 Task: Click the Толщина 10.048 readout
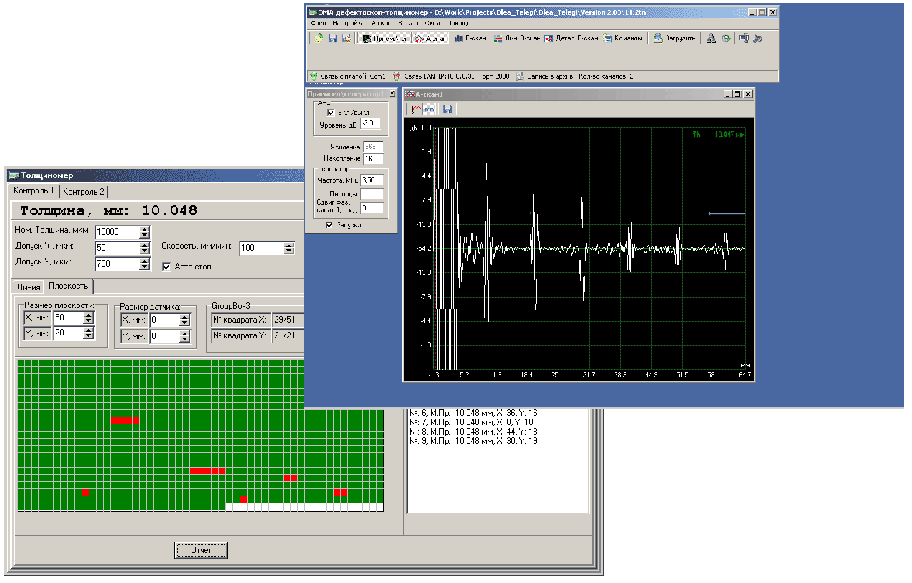(x=109, y=211)
